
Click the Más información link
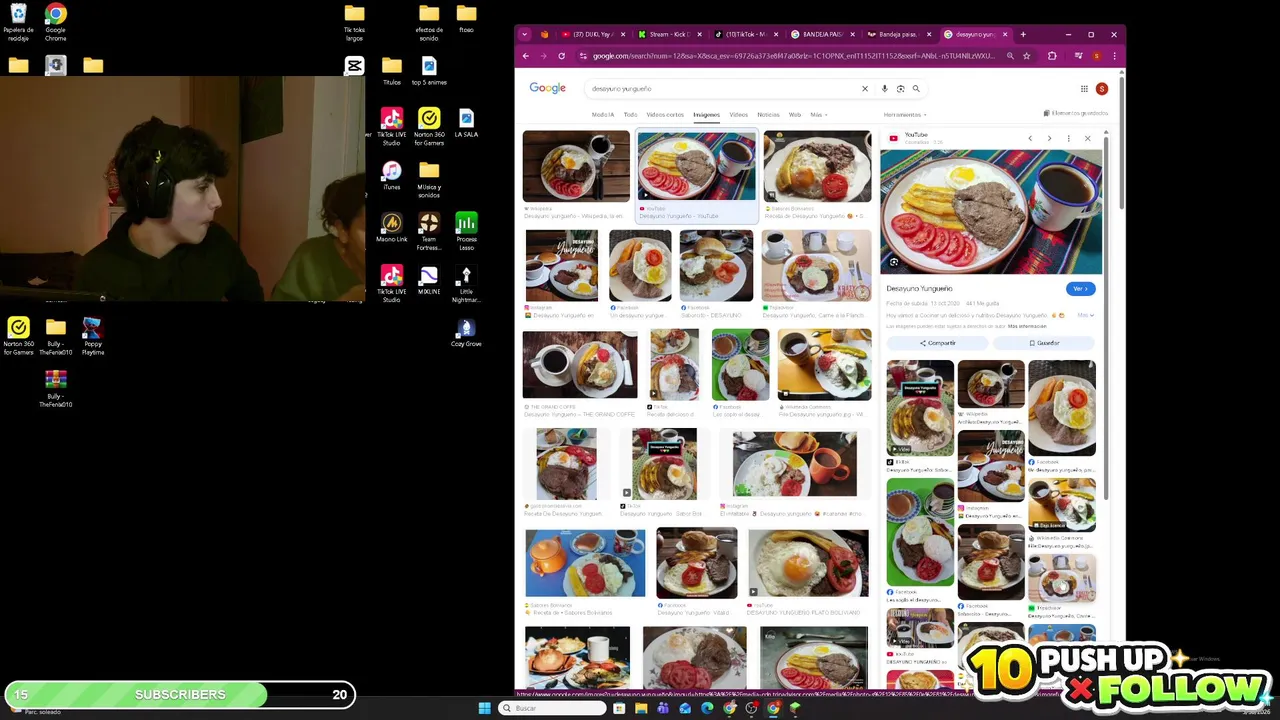coord(1027,326)
